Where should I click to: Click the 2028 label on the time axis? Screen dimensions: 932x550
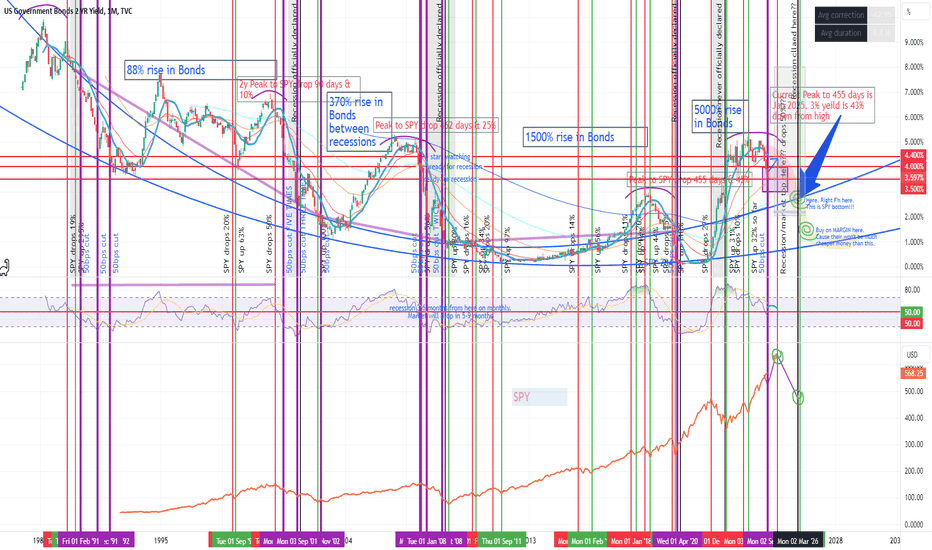(x=835, y=540)
